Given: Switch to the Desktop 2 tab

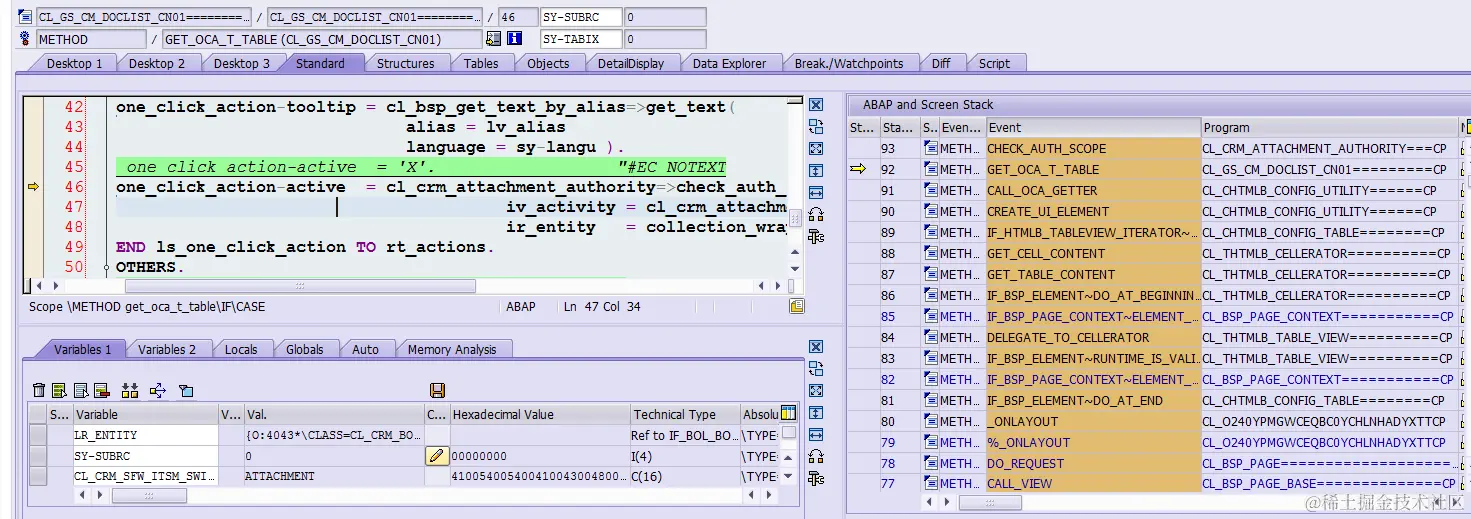Looking at the screenshot, I should [x=157, y=63].
